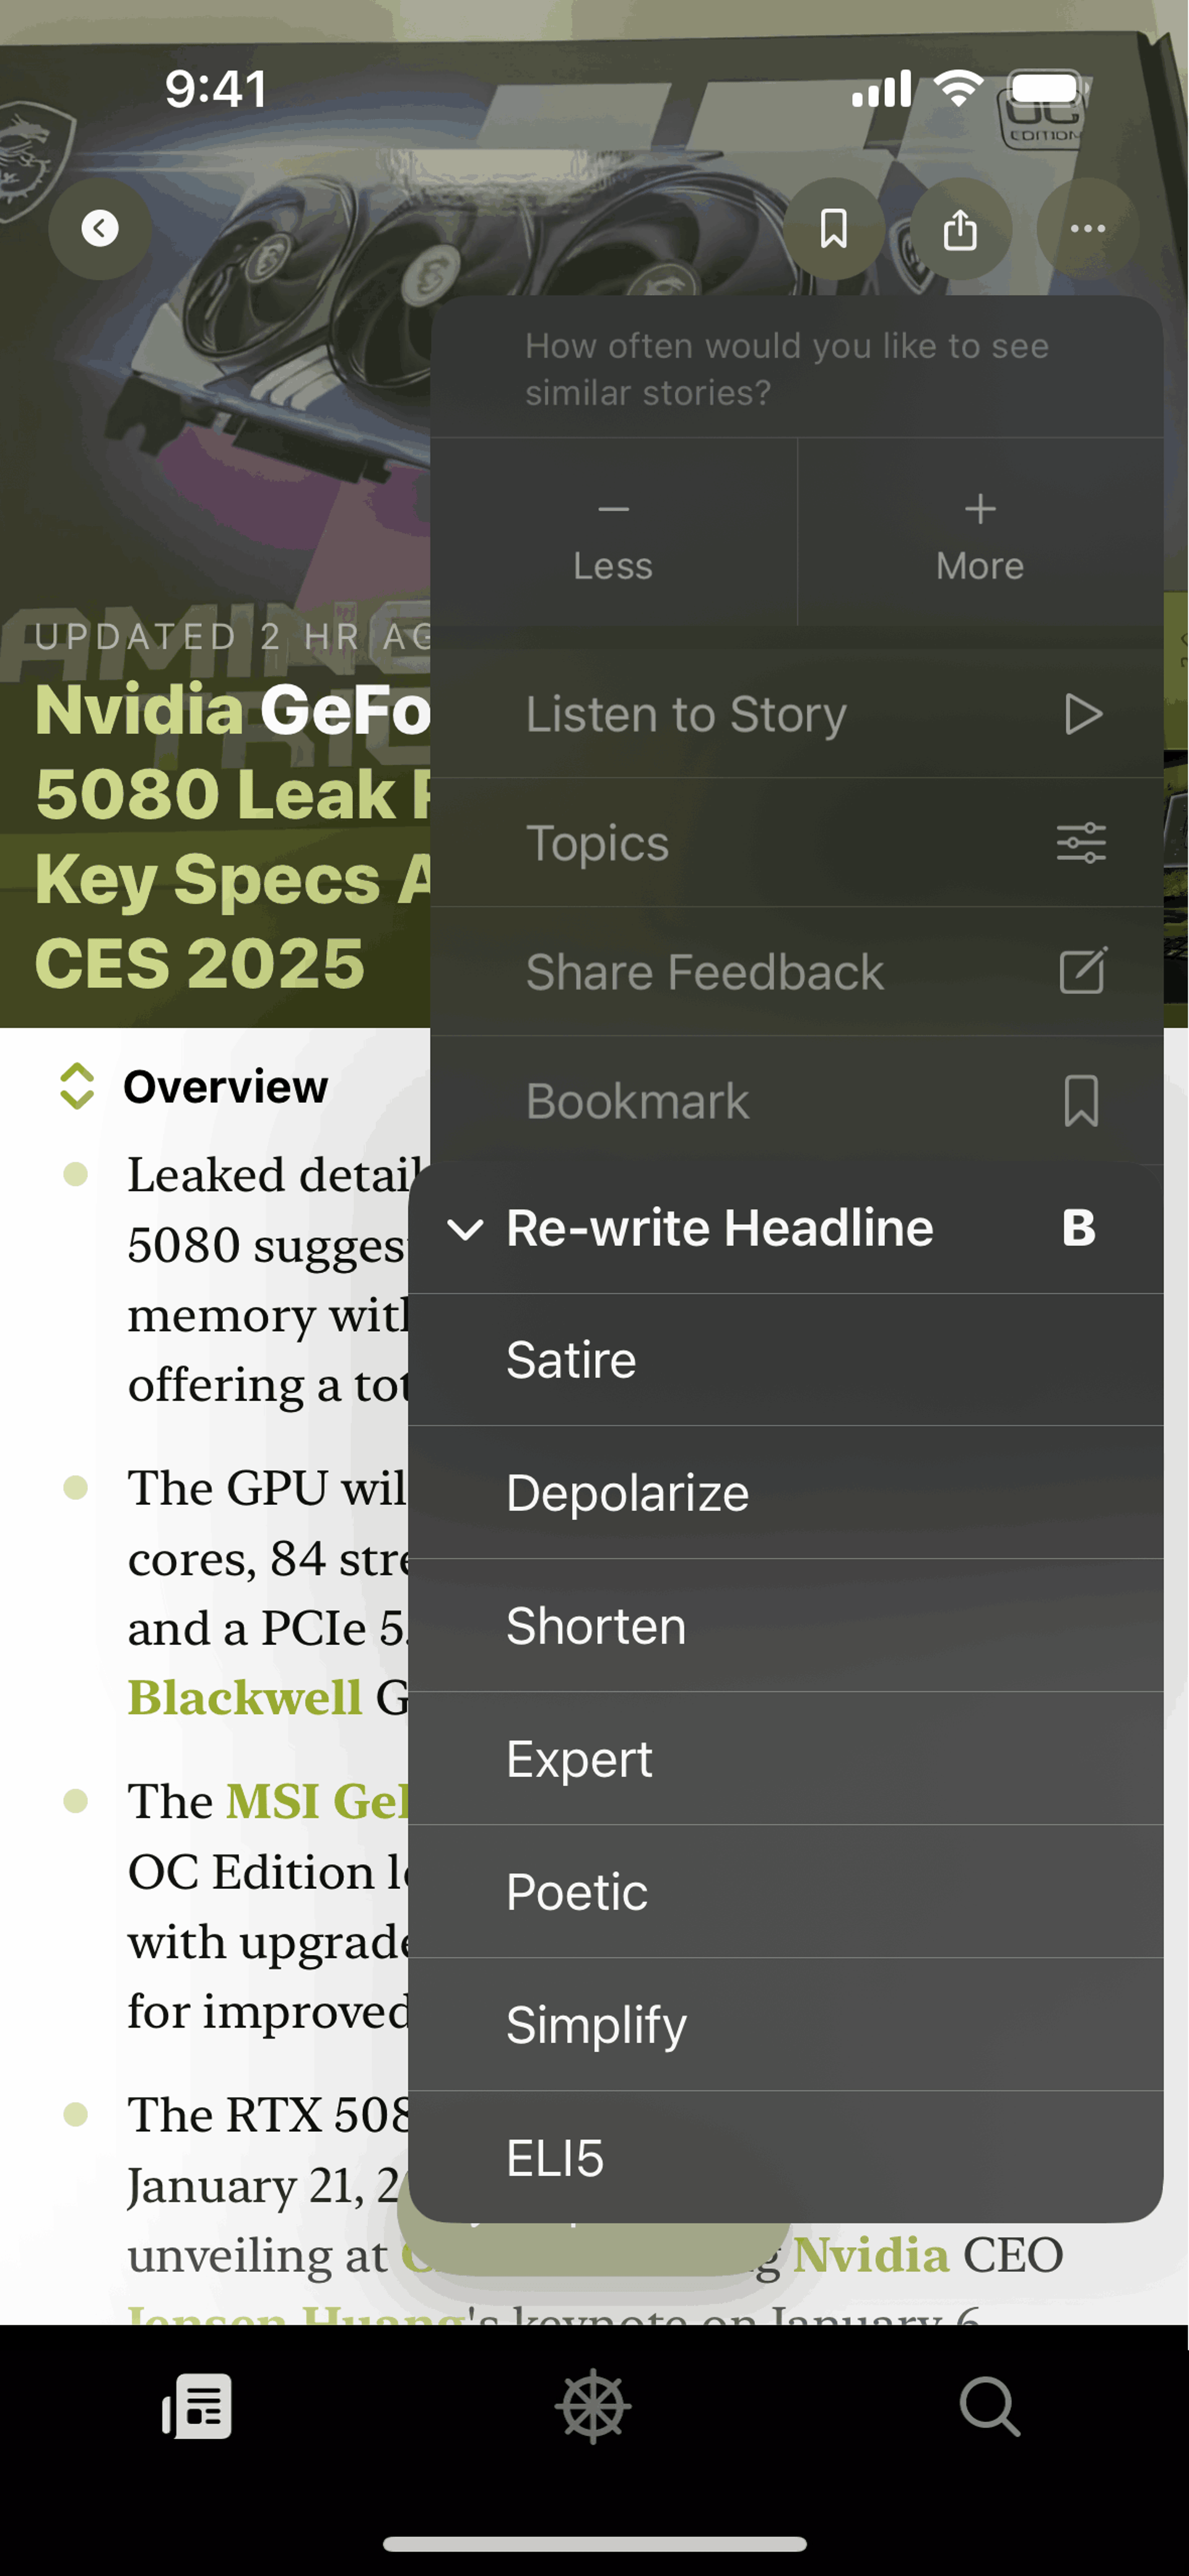Tap the bookmark icon in the top bar
This screenshot has width=1189, height=2576.
(x=834, y=229)
